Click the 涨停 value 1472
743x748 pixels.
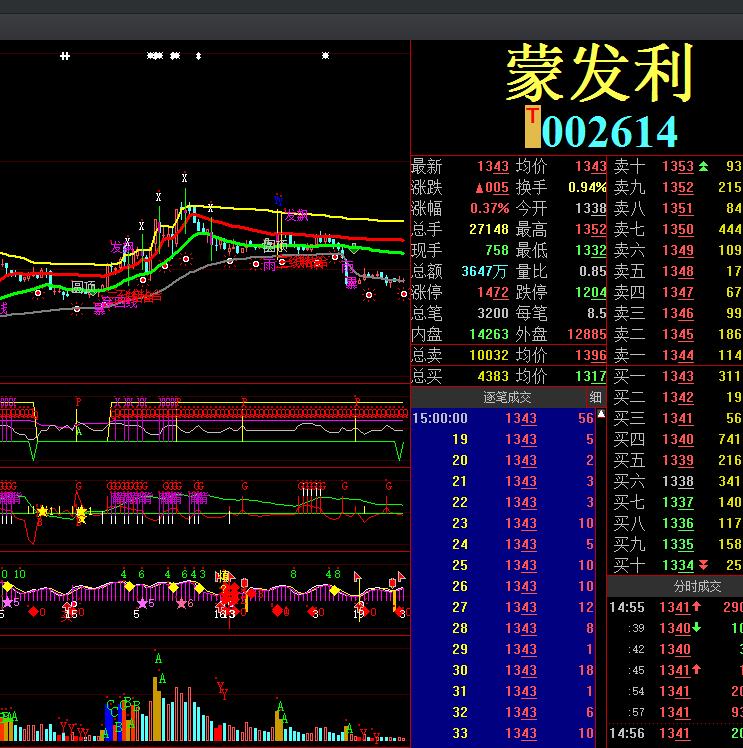point(493,292)
